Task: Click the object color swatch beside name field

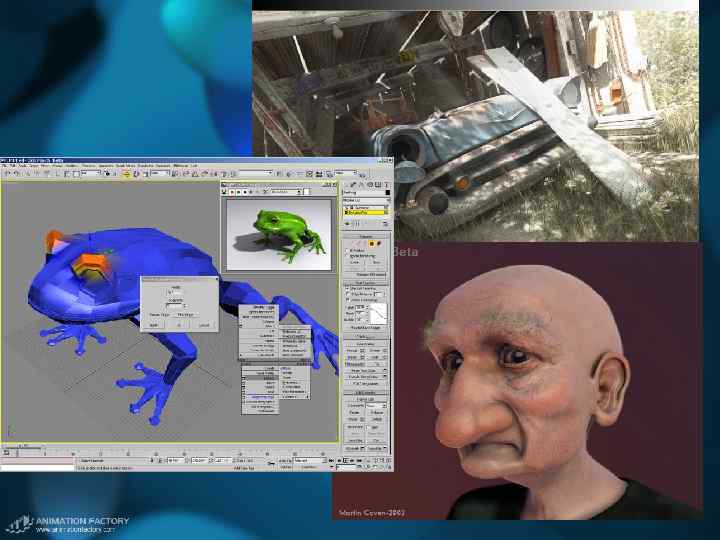Action: click(x=389, y=194)
